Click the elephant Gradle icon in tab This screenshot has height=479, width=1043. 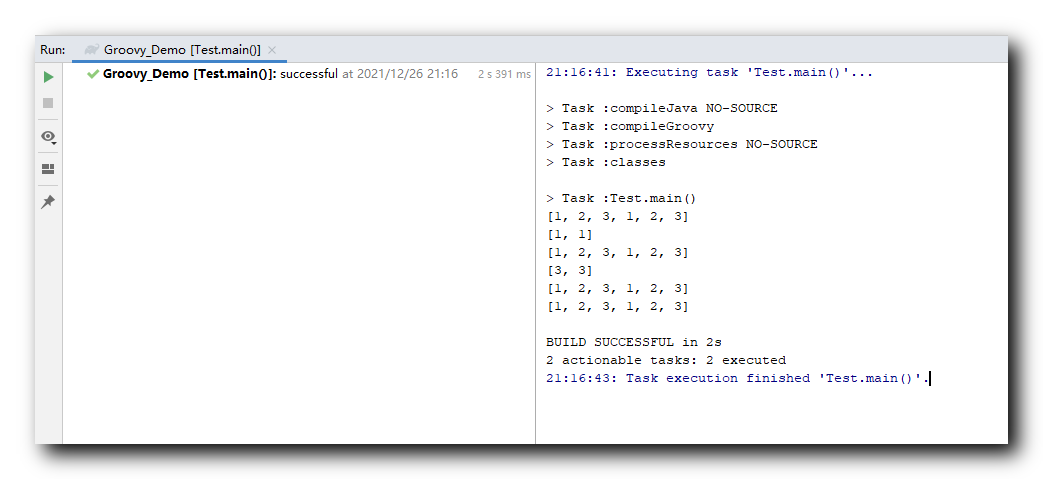[92, 50]
